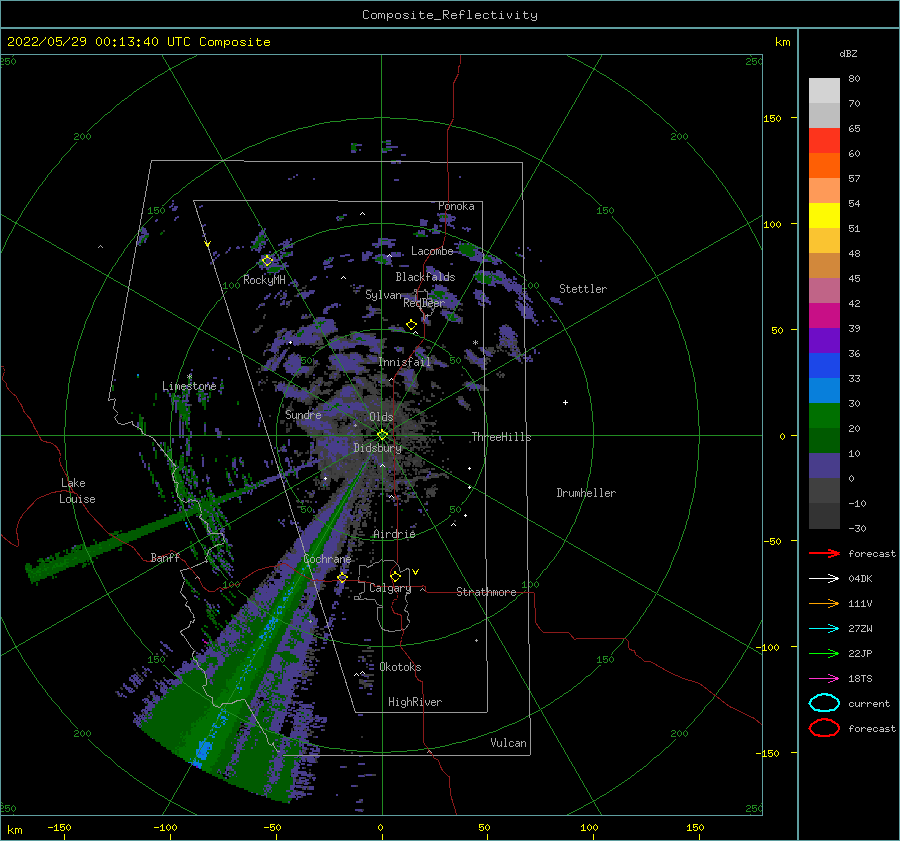Click the yellow diamond marker above Calgary
Screen dimensions: 900x841
[x=395, y=576]
